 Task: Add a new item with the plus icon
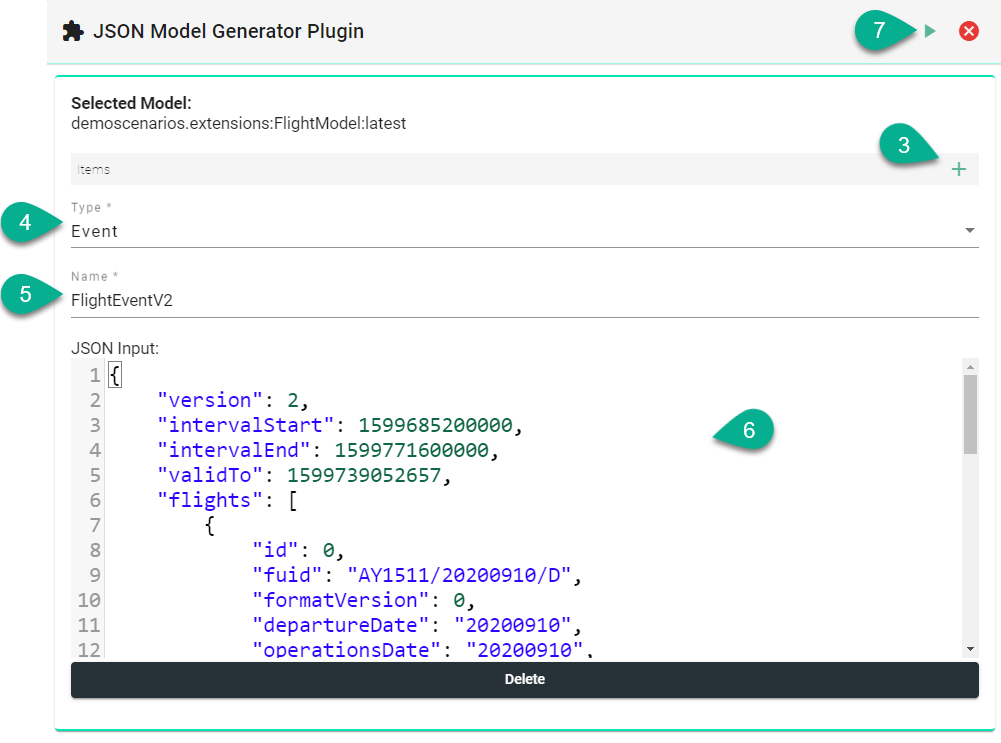(x=958, y=169)
